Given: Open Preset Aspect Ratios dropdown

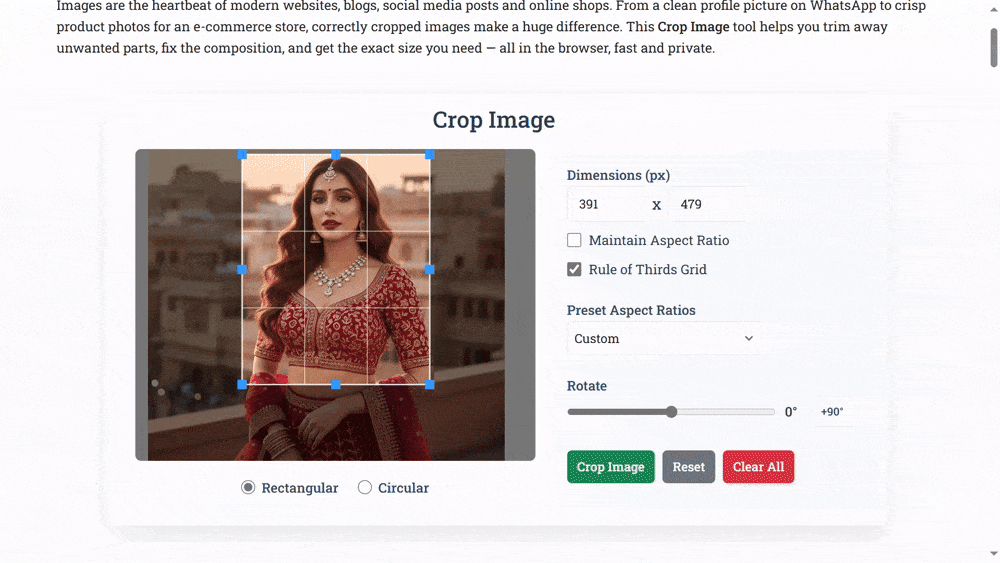Looking at the screenshot, I should (663, 339).
